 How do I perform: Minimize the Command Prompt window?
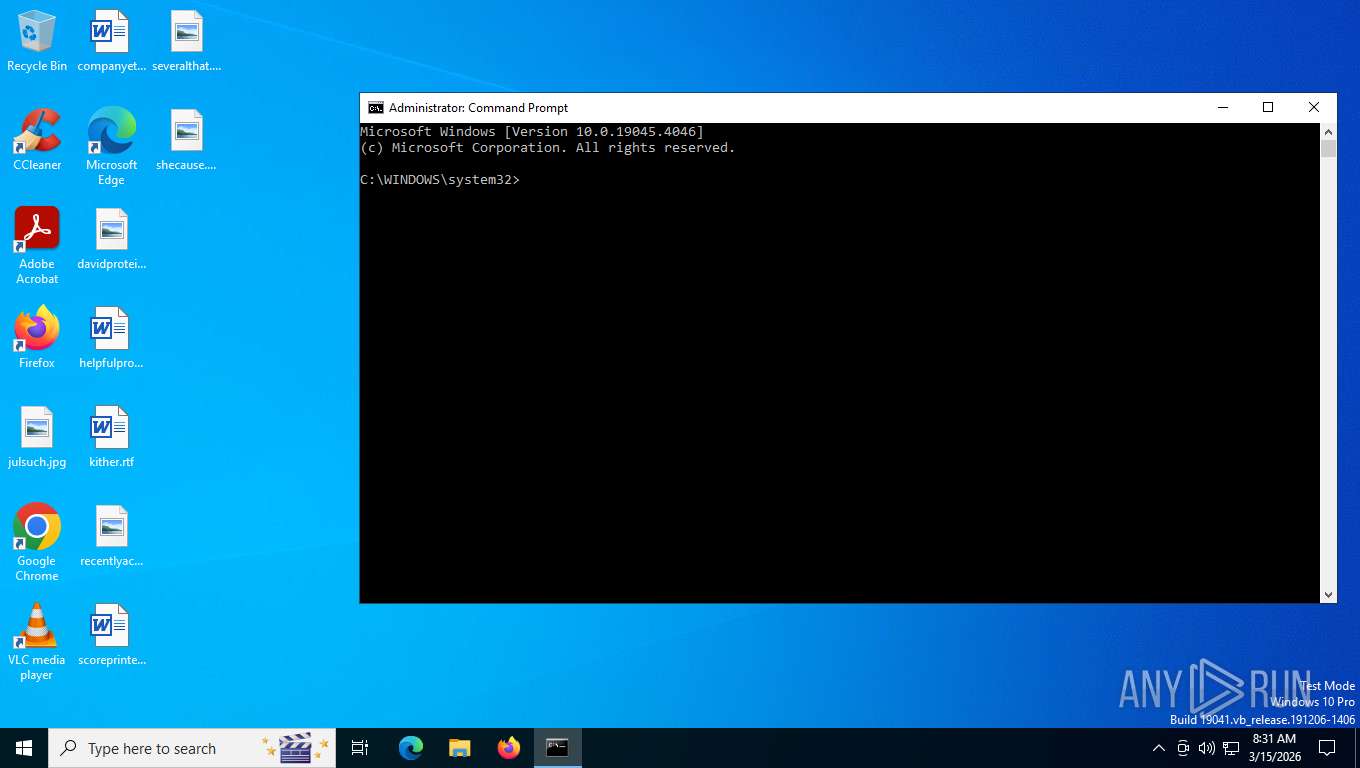point(1222,108)
